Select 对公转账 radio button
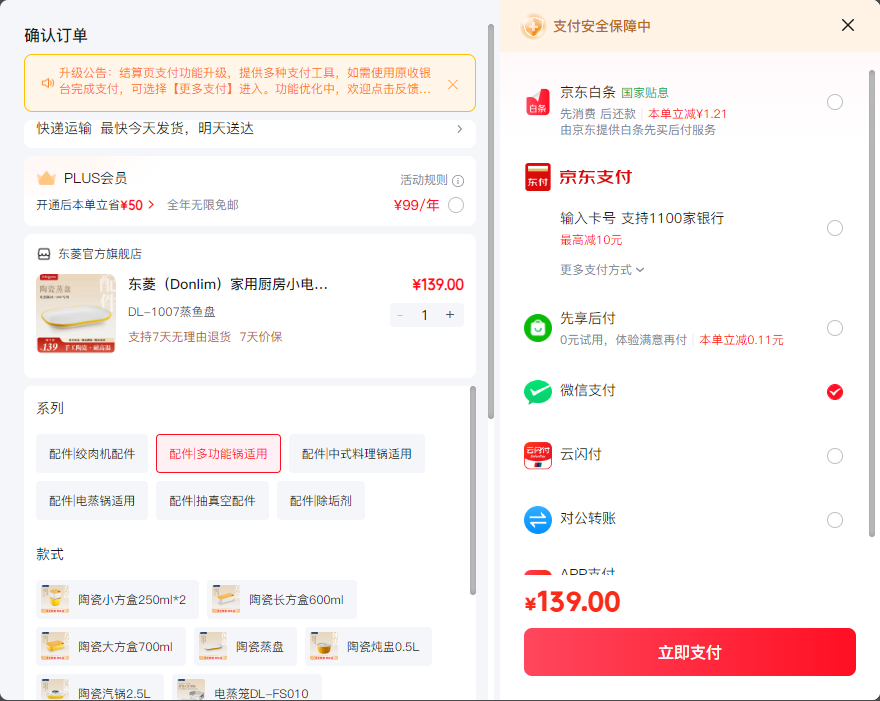 (835, 520)
